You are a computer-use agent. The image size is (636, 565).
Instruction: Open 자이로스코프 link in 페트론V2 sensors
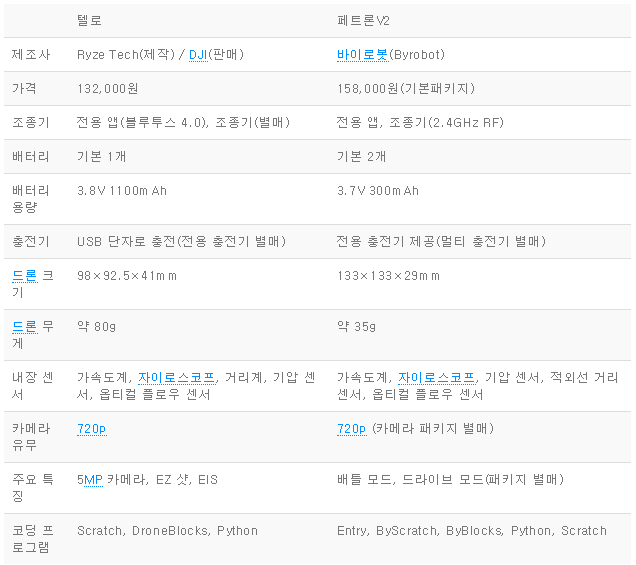point(436,378)
